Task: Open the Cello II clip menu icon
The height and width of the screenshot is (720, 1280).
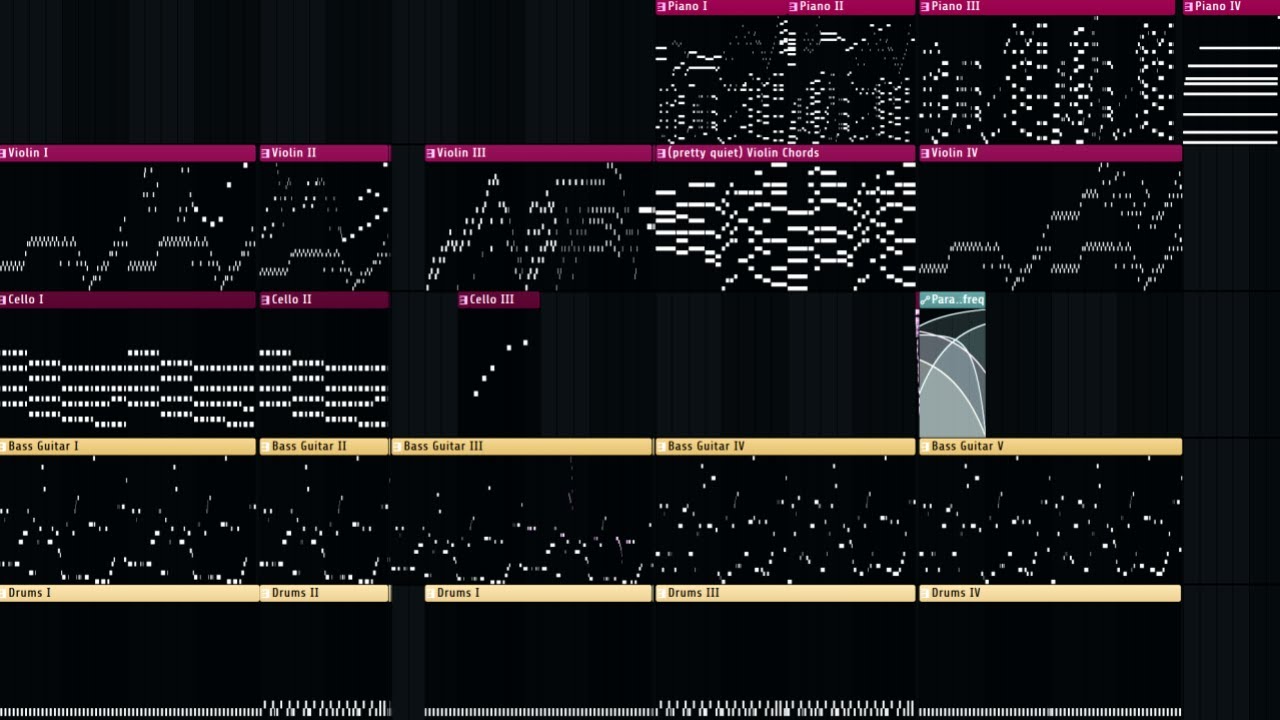Action: coord(266,300)
